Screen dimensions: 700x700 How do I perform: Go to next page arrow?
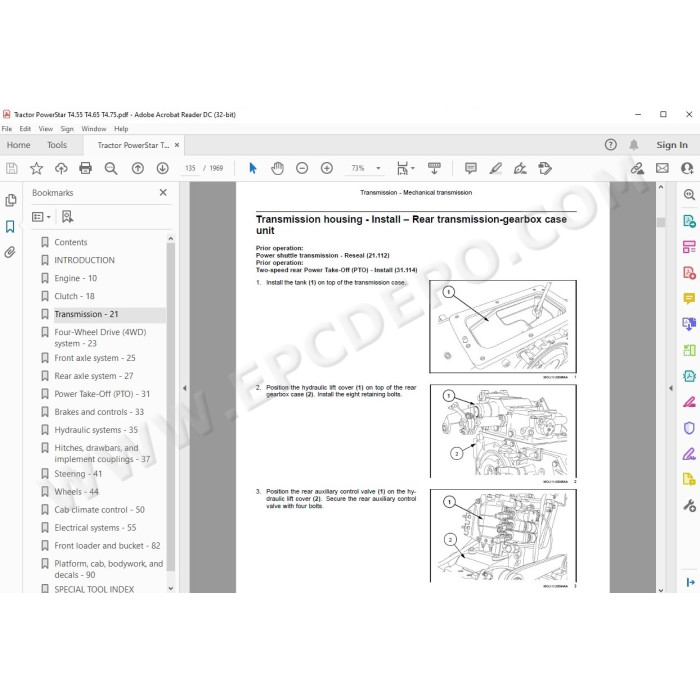(162, 168)
